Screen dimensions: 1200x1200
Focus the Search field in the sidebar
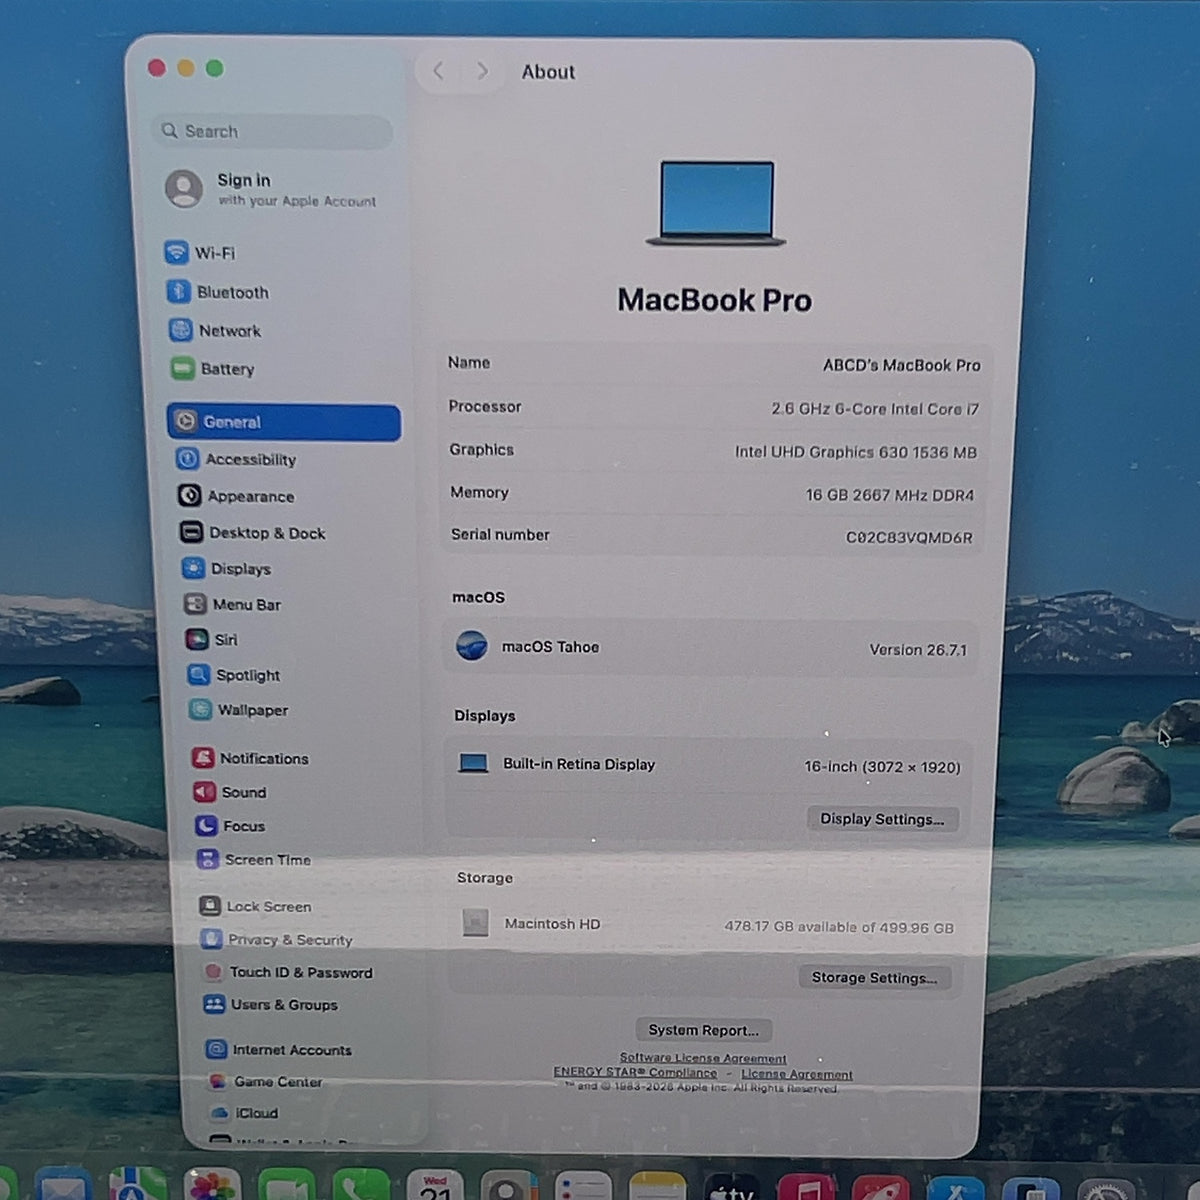coord(272,131)
